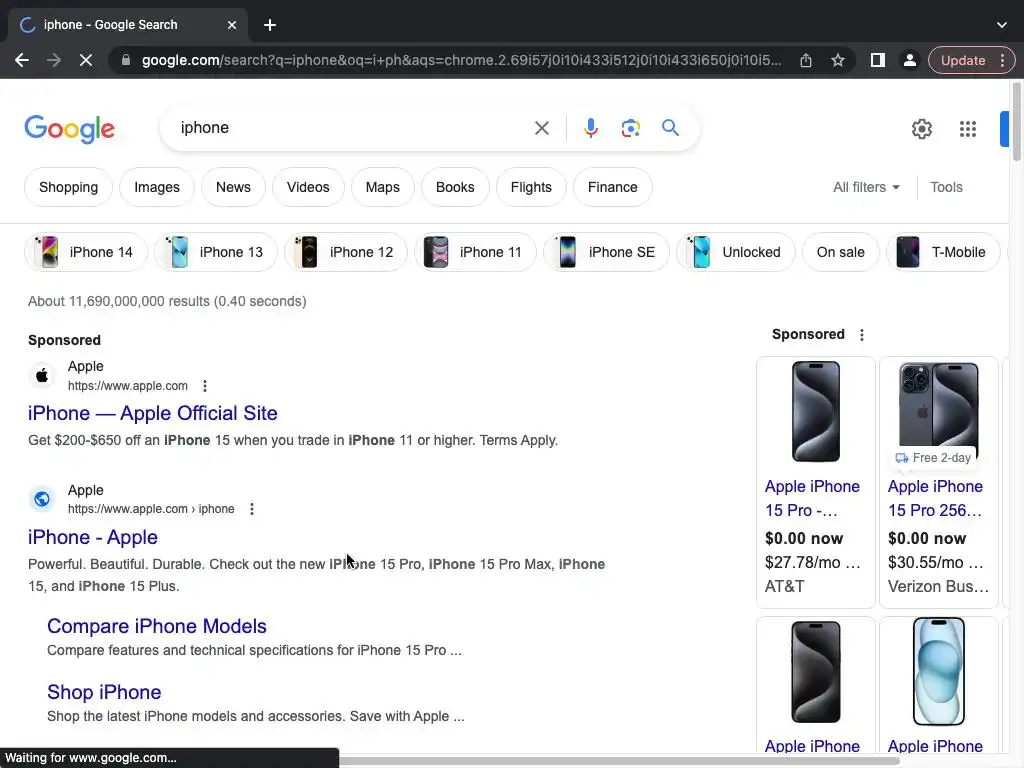Filter by Unlocked phones
The width and height of the screenshot is (1024, 768).
736,252
